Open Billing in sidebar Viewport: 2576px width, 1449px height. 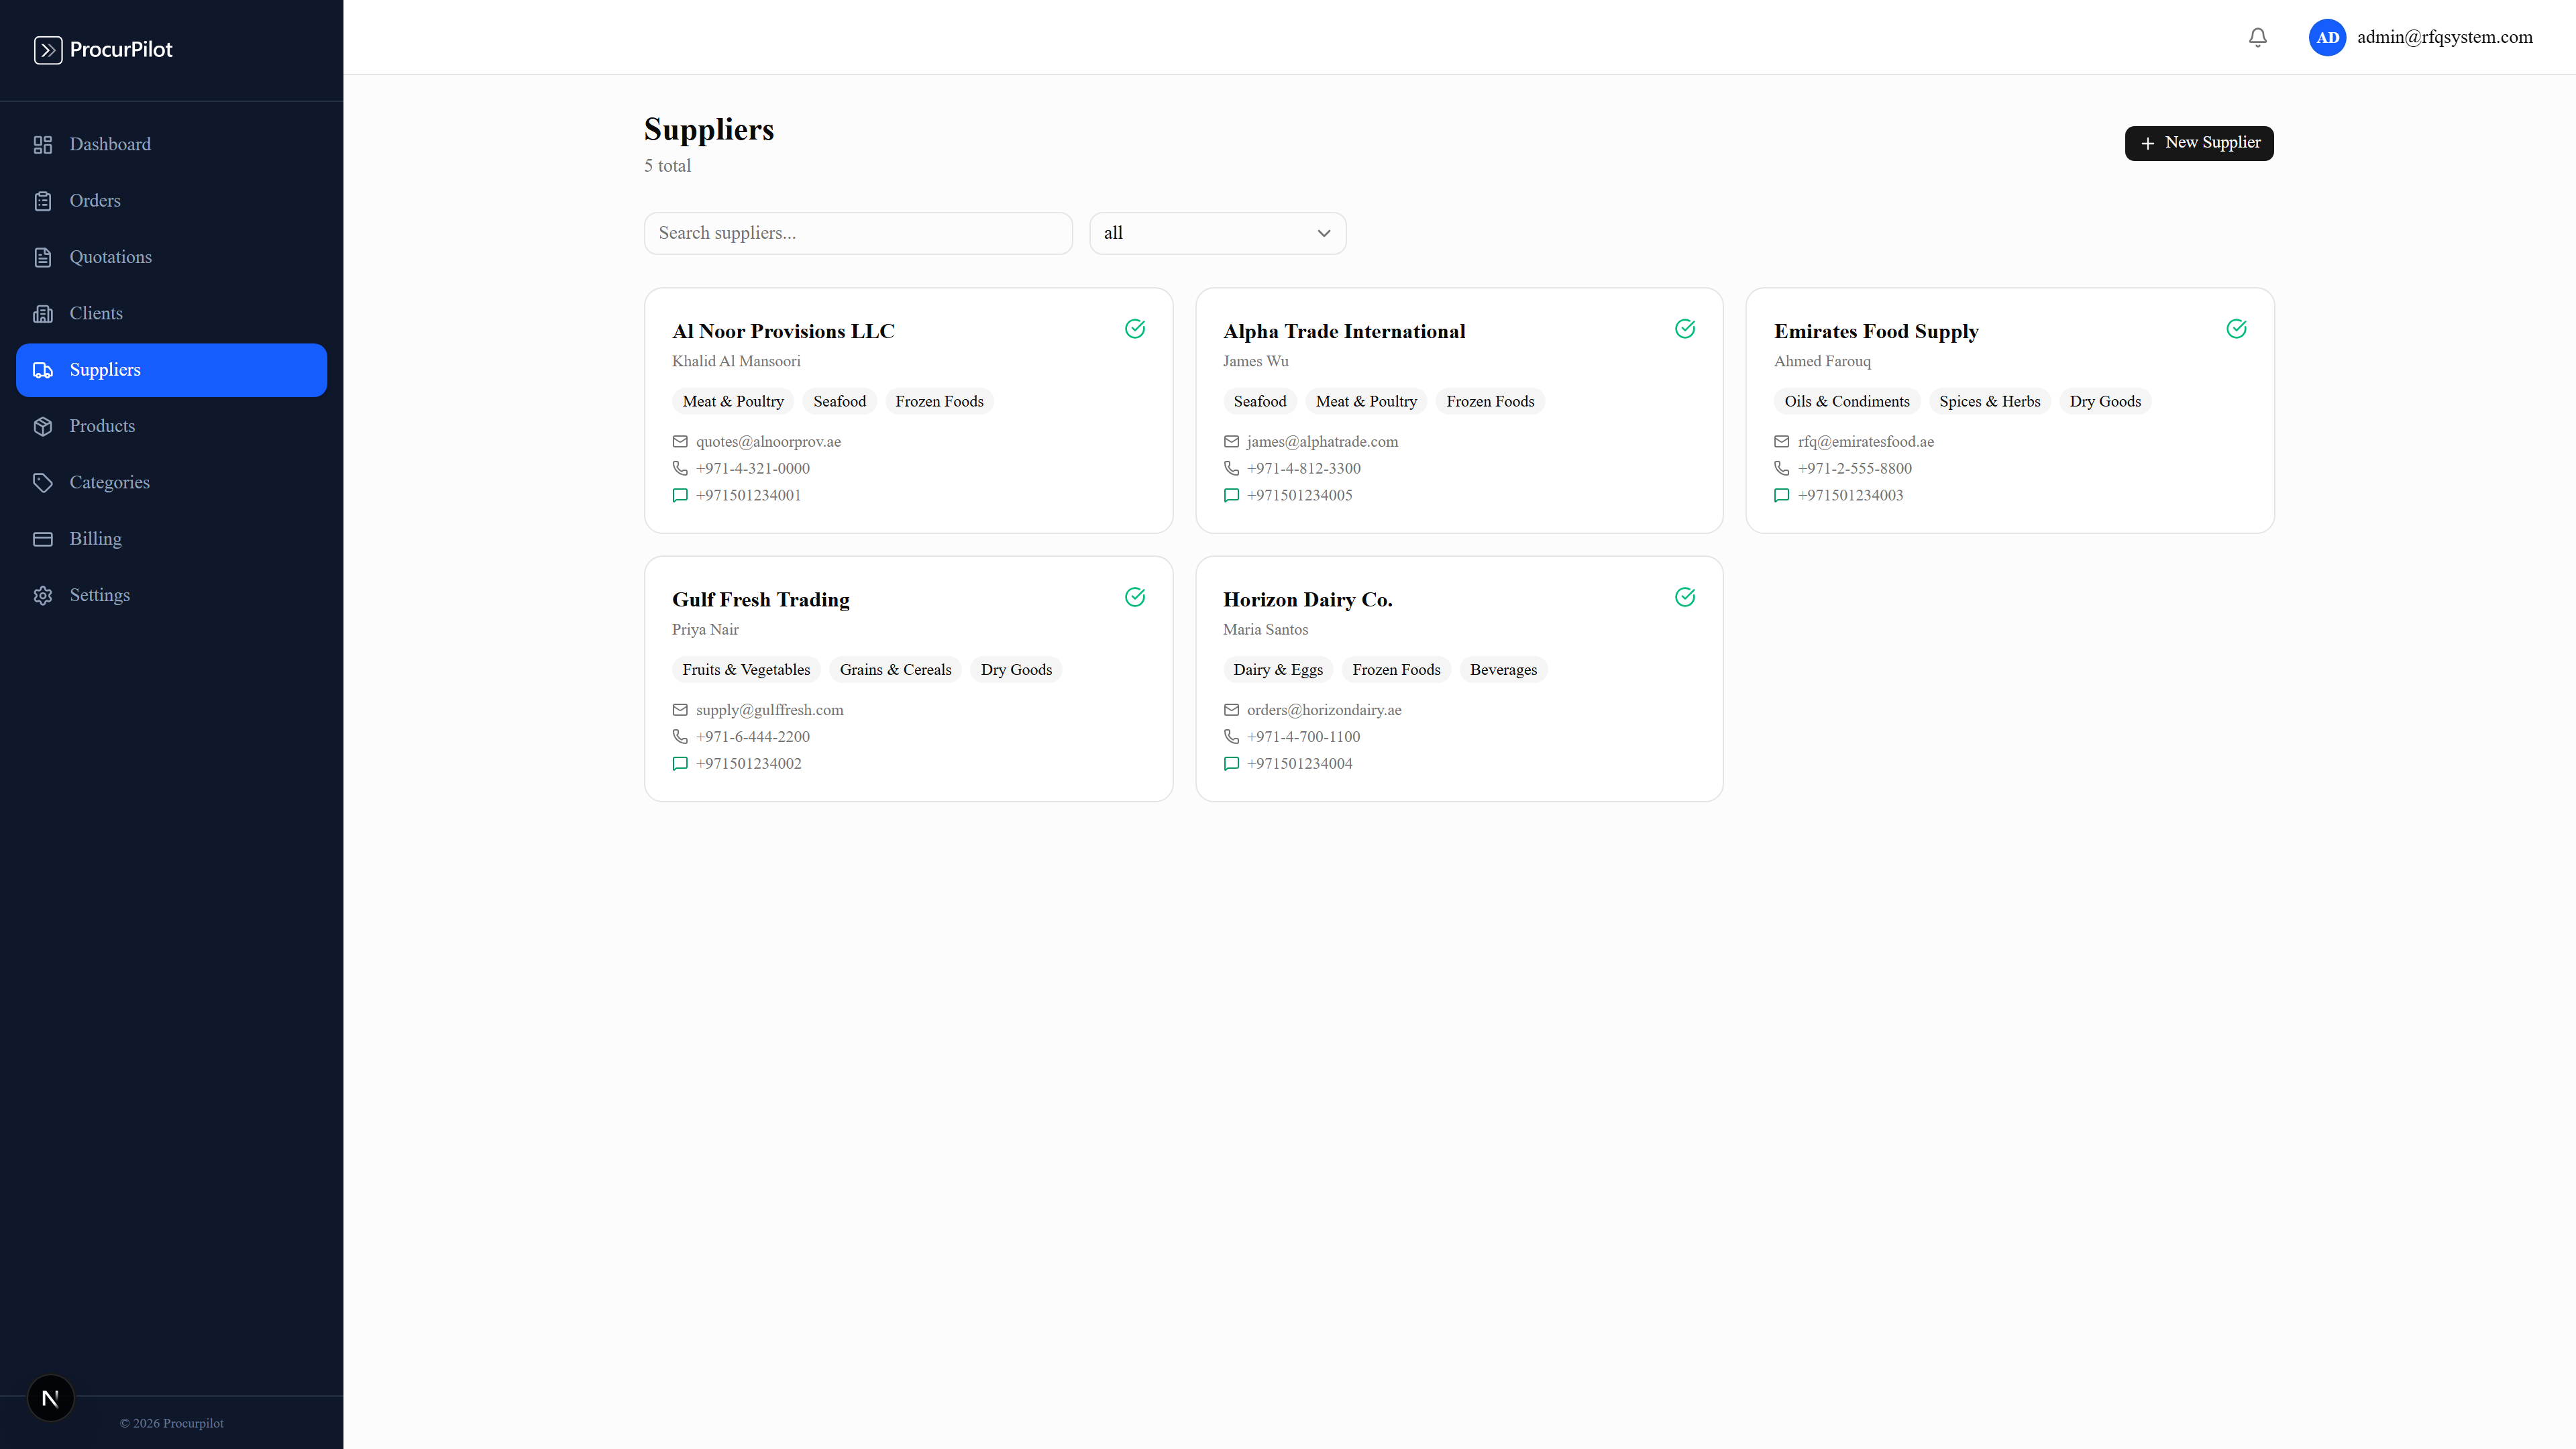[x=171, y=539]
